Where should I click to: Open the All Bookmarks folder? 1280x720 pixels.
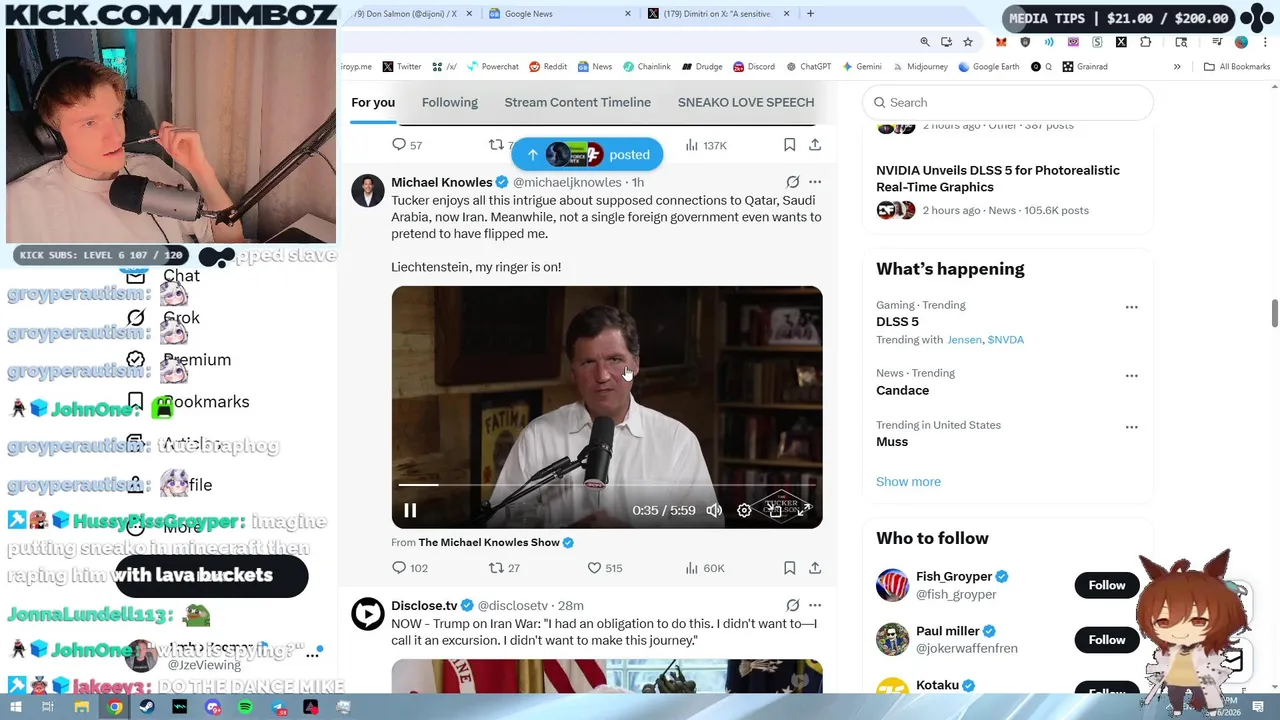pyautogui.click(x=1236, y=67)
